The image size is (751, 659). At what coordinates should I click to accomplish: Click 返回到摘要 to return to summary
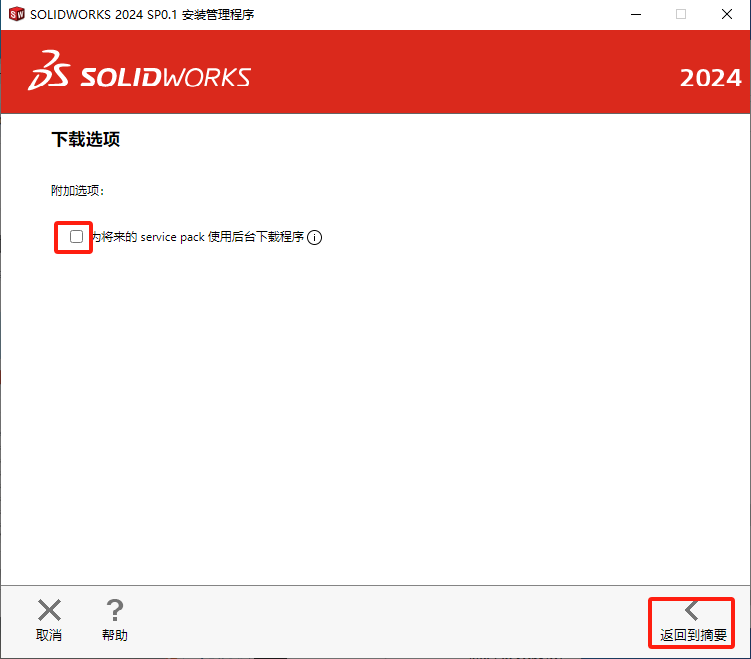tap(693, 622)
